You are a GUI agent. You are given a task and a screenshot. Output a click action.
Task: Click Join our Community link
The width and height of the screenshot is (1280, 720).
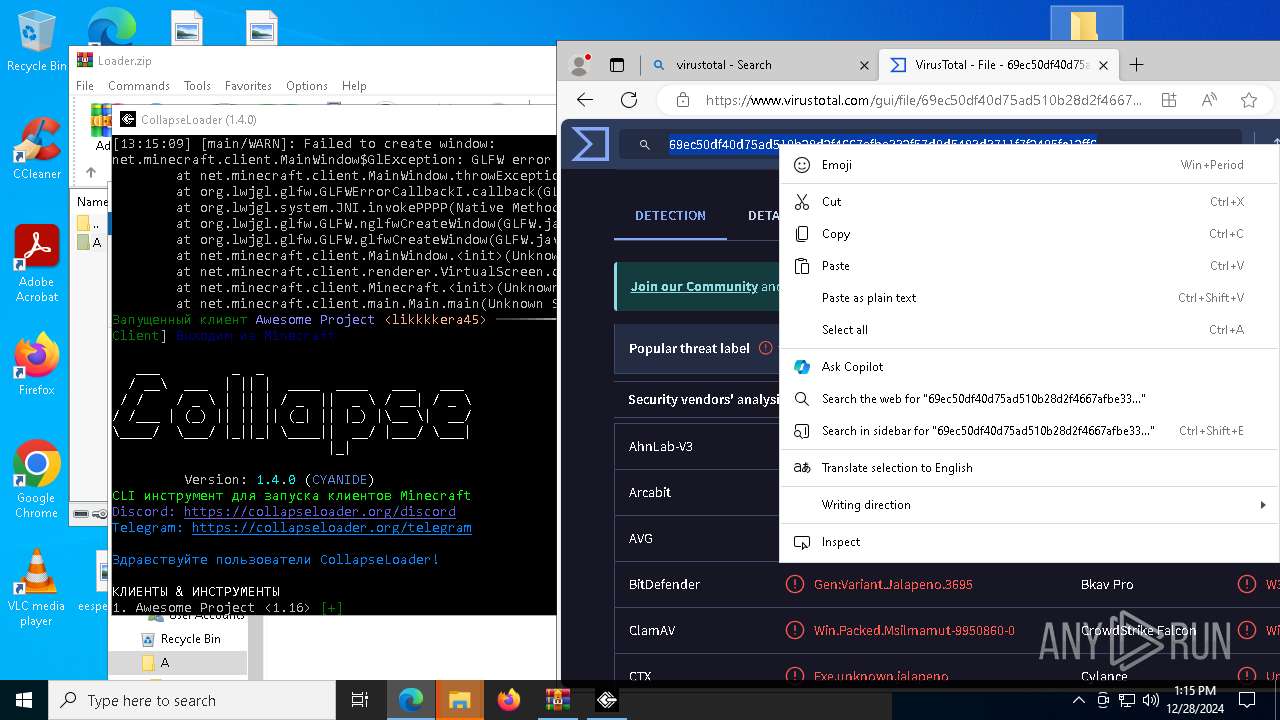point(694,286)
